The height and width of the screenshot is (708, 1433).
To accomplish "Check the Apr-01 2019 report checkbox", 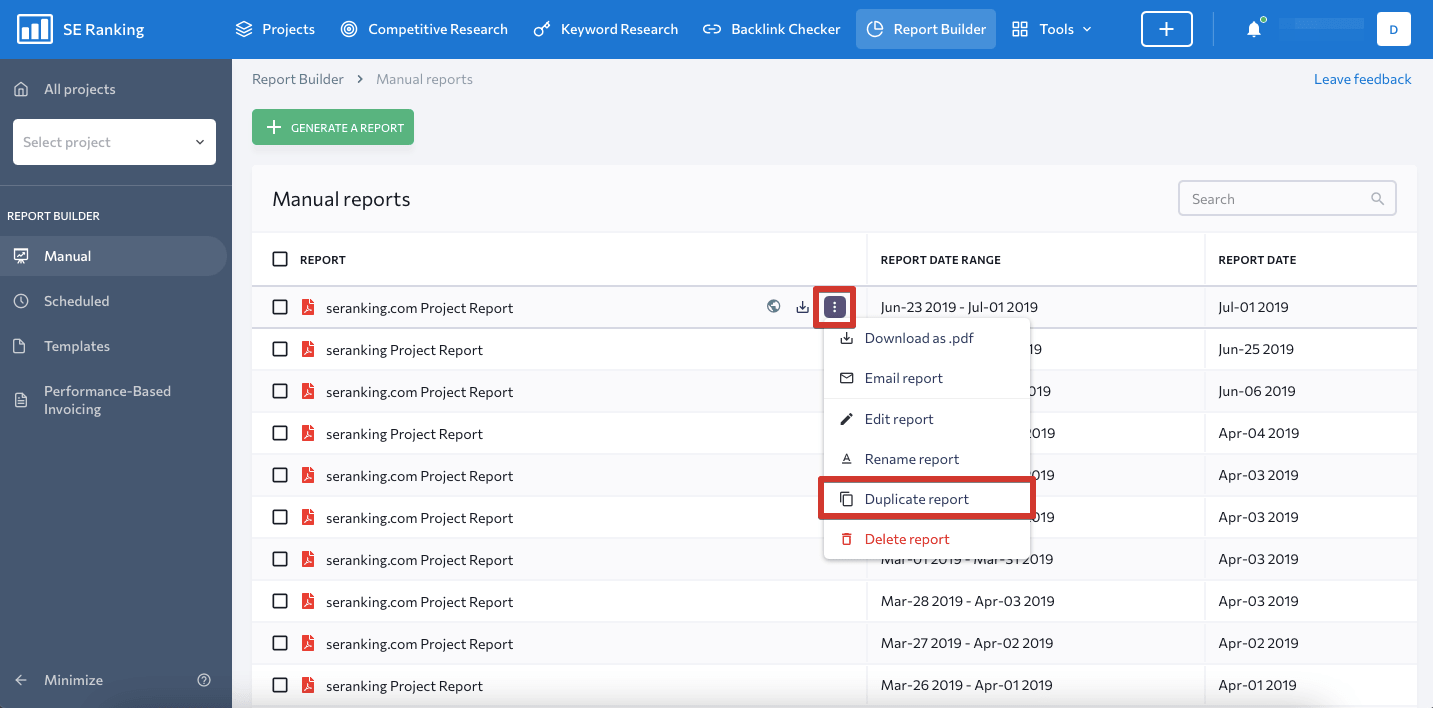I will (x=280, y=685).
